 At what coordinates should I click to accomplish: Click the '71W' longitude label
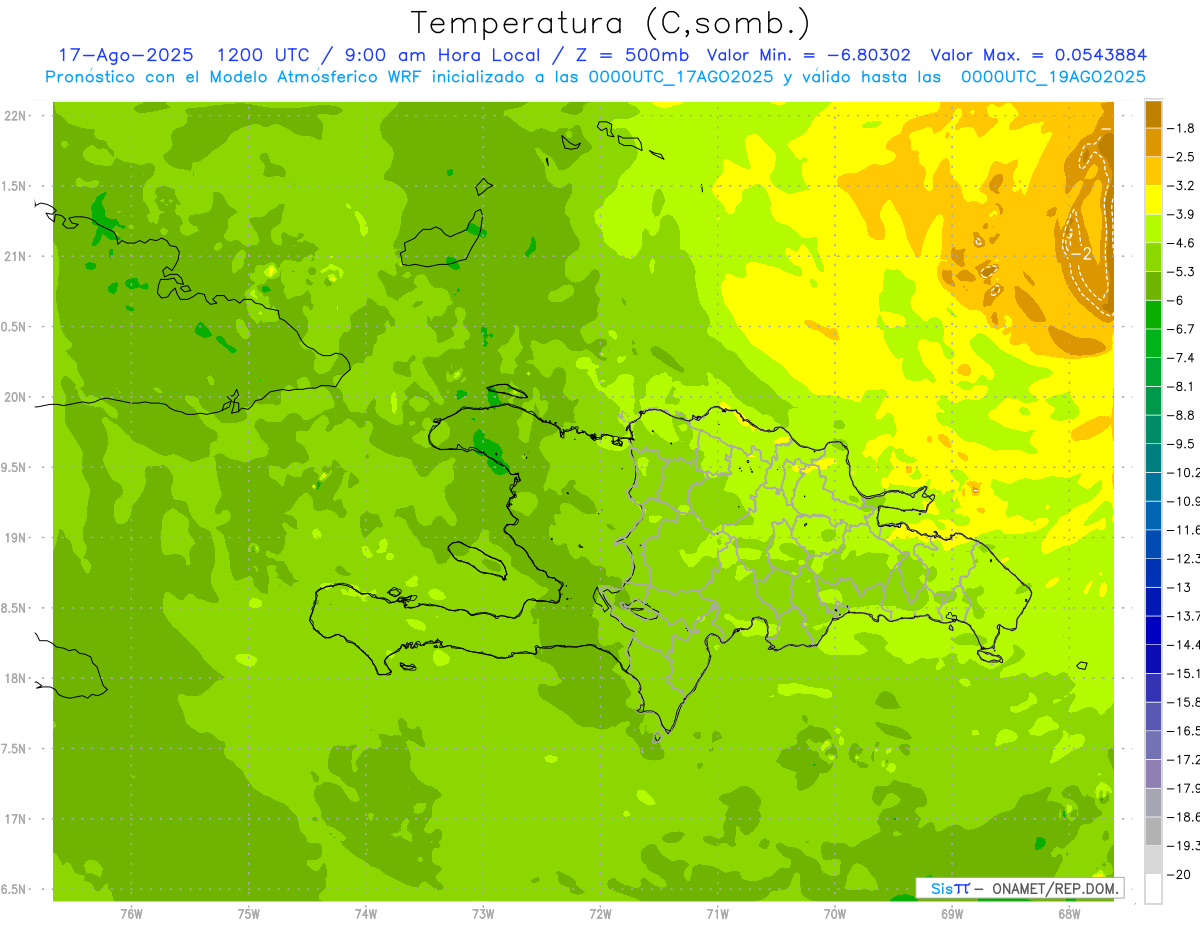click(x=717, y=913)
